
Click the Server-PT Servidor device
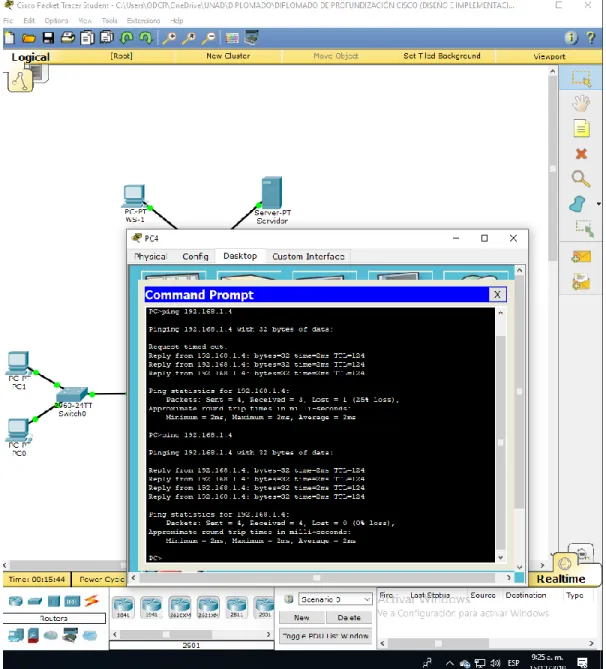(272, 200)
